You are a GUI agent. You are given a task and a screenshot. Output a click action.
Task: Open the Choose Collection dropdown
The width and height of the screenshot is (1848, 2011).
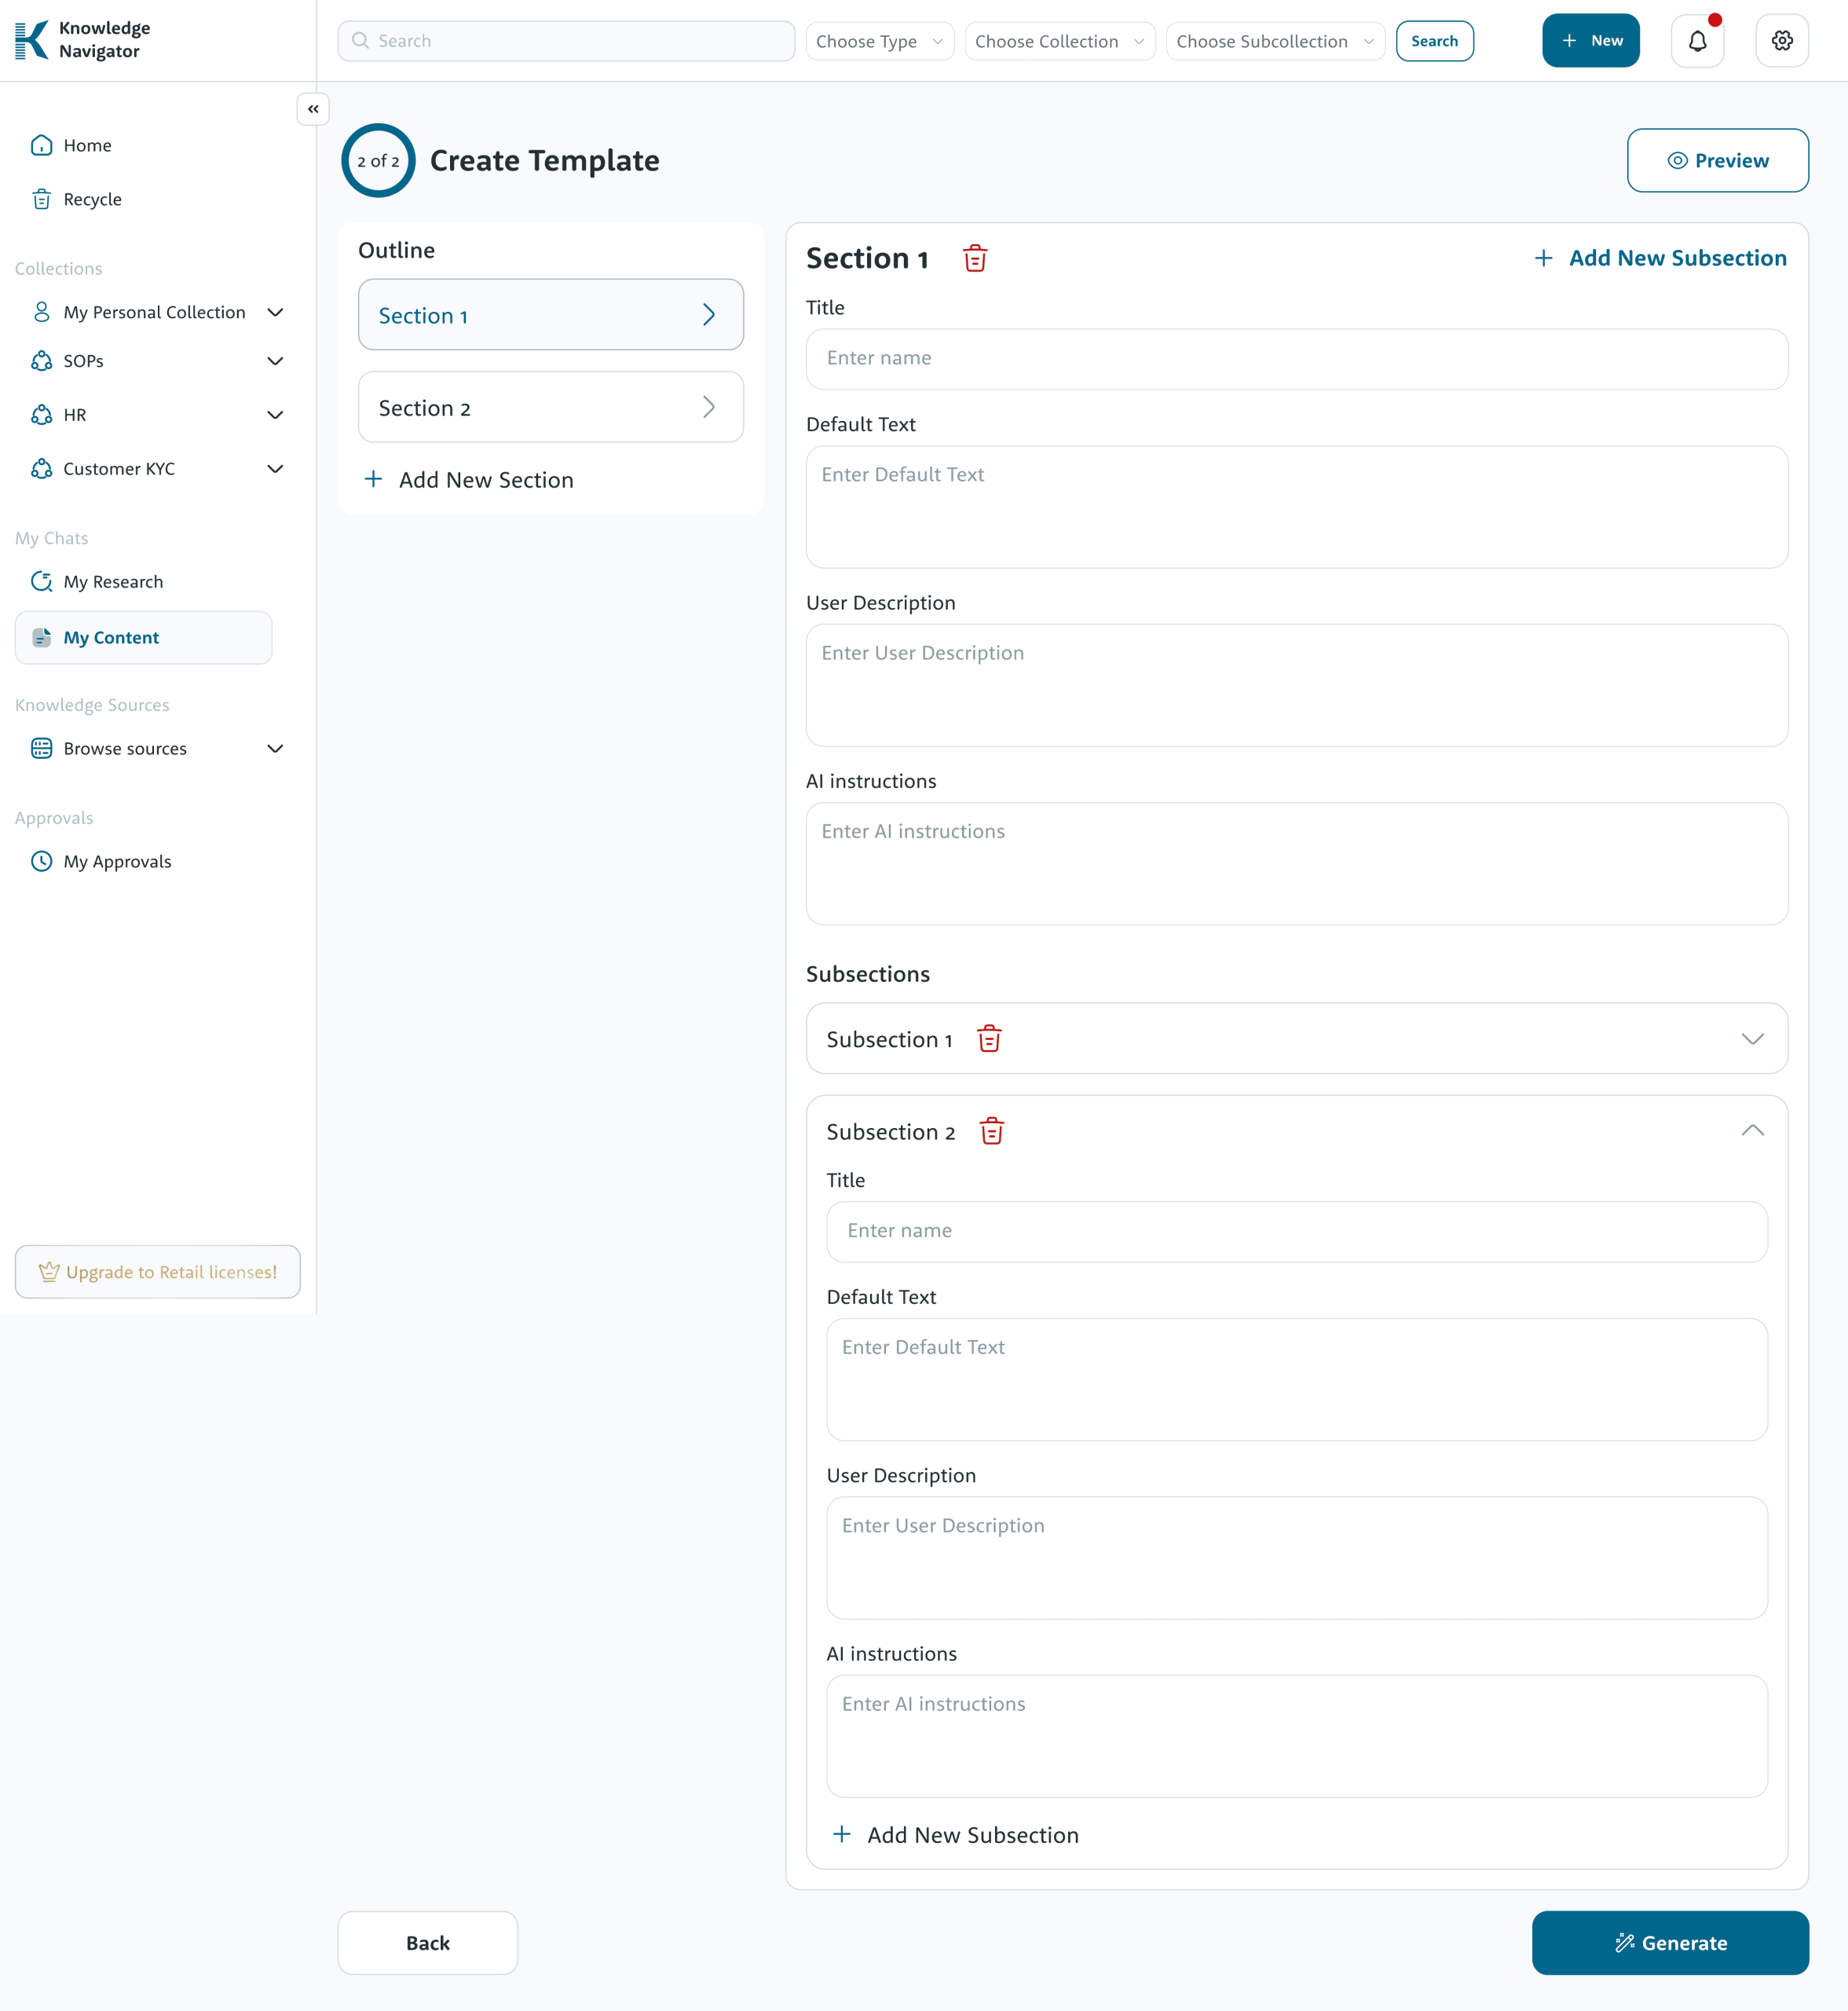(x=1059, y=41)
